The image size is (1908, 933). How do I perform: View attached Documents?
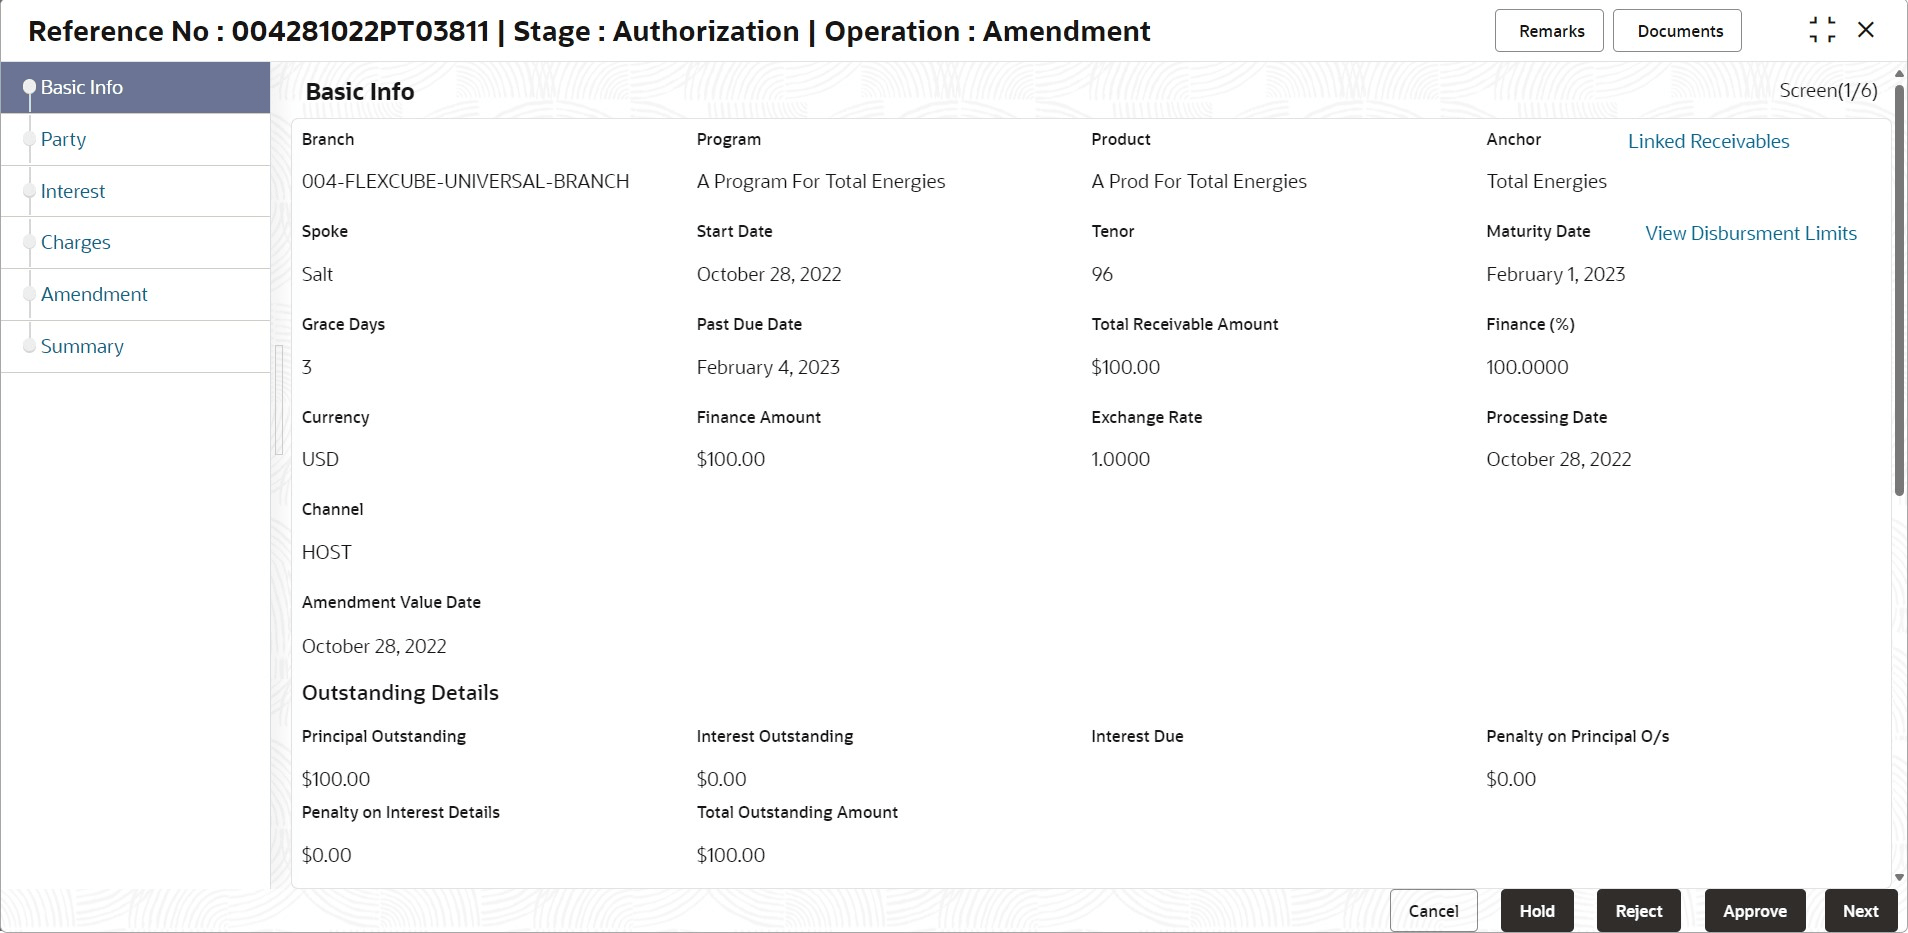point(1679,31)
